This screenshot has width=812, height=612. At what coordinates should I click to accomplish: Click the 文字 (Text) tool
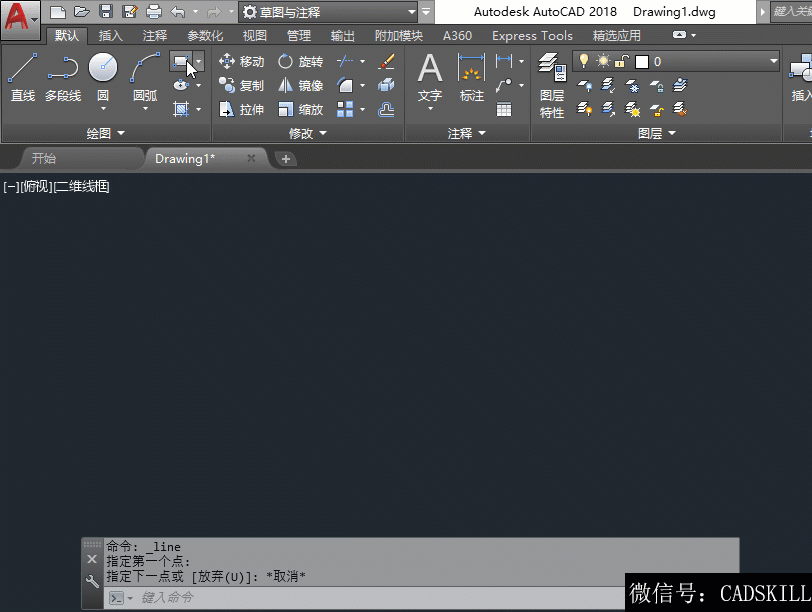[x=430, y=77]
